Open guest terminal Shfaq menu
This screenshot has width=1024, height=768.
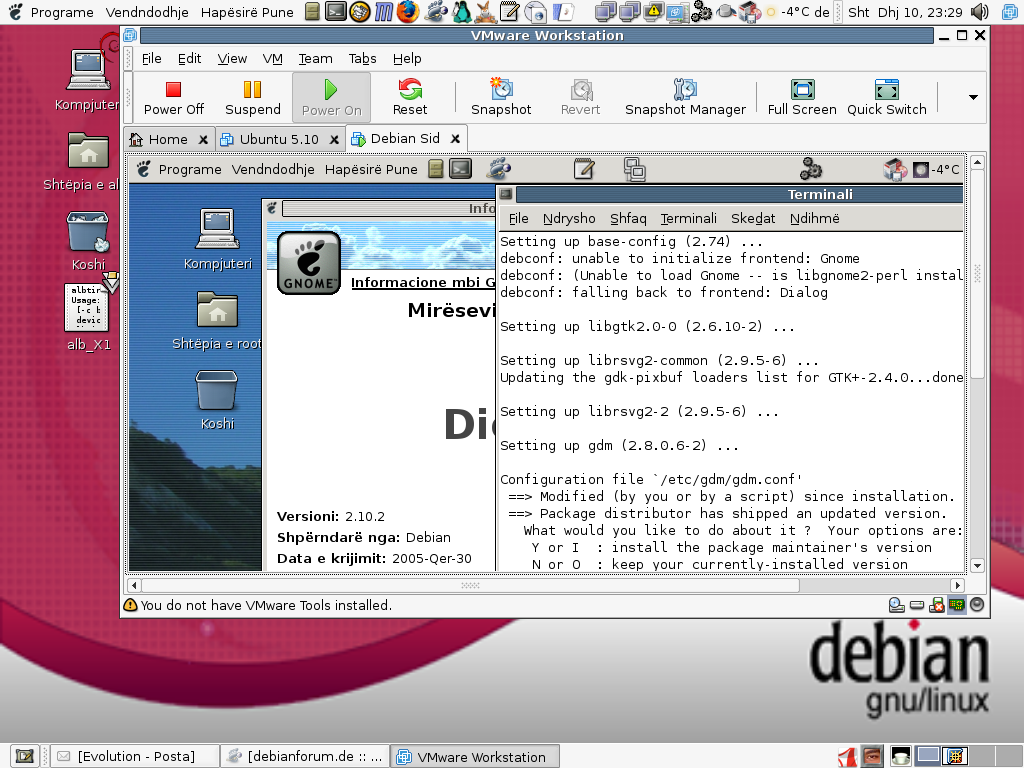[x=628, y=219]
